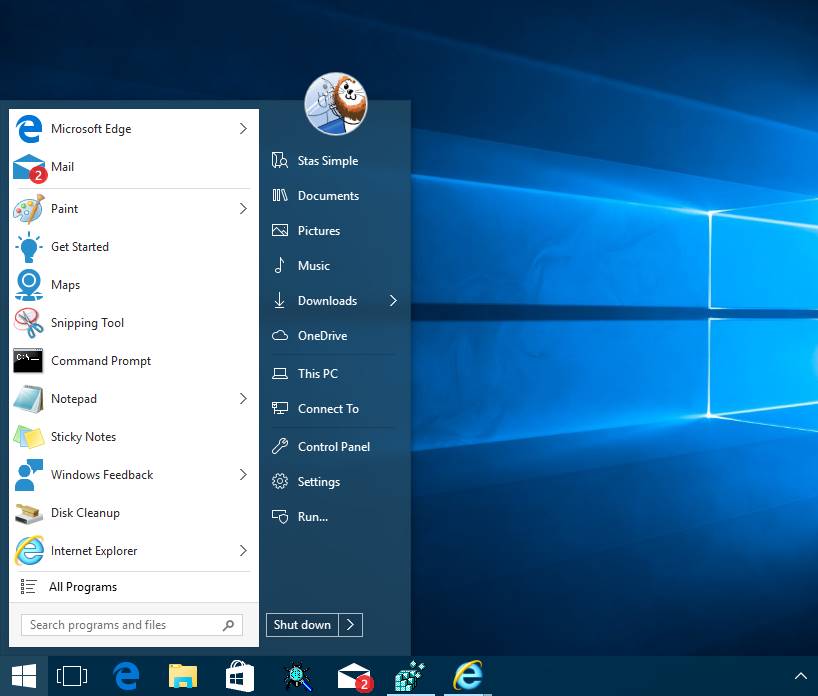
Task: Open the Downloads menu item
Action: [334, 301]
